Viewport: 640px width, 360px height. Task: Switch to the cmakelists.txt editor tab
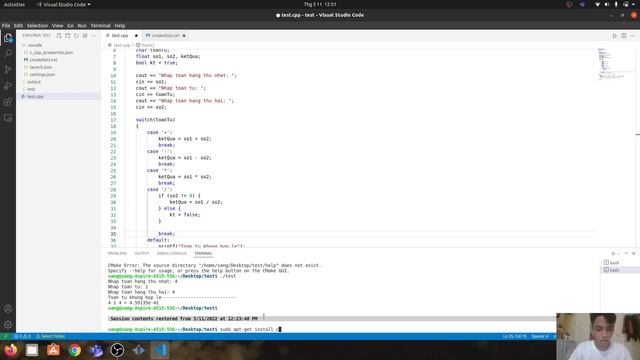[165, 36]
